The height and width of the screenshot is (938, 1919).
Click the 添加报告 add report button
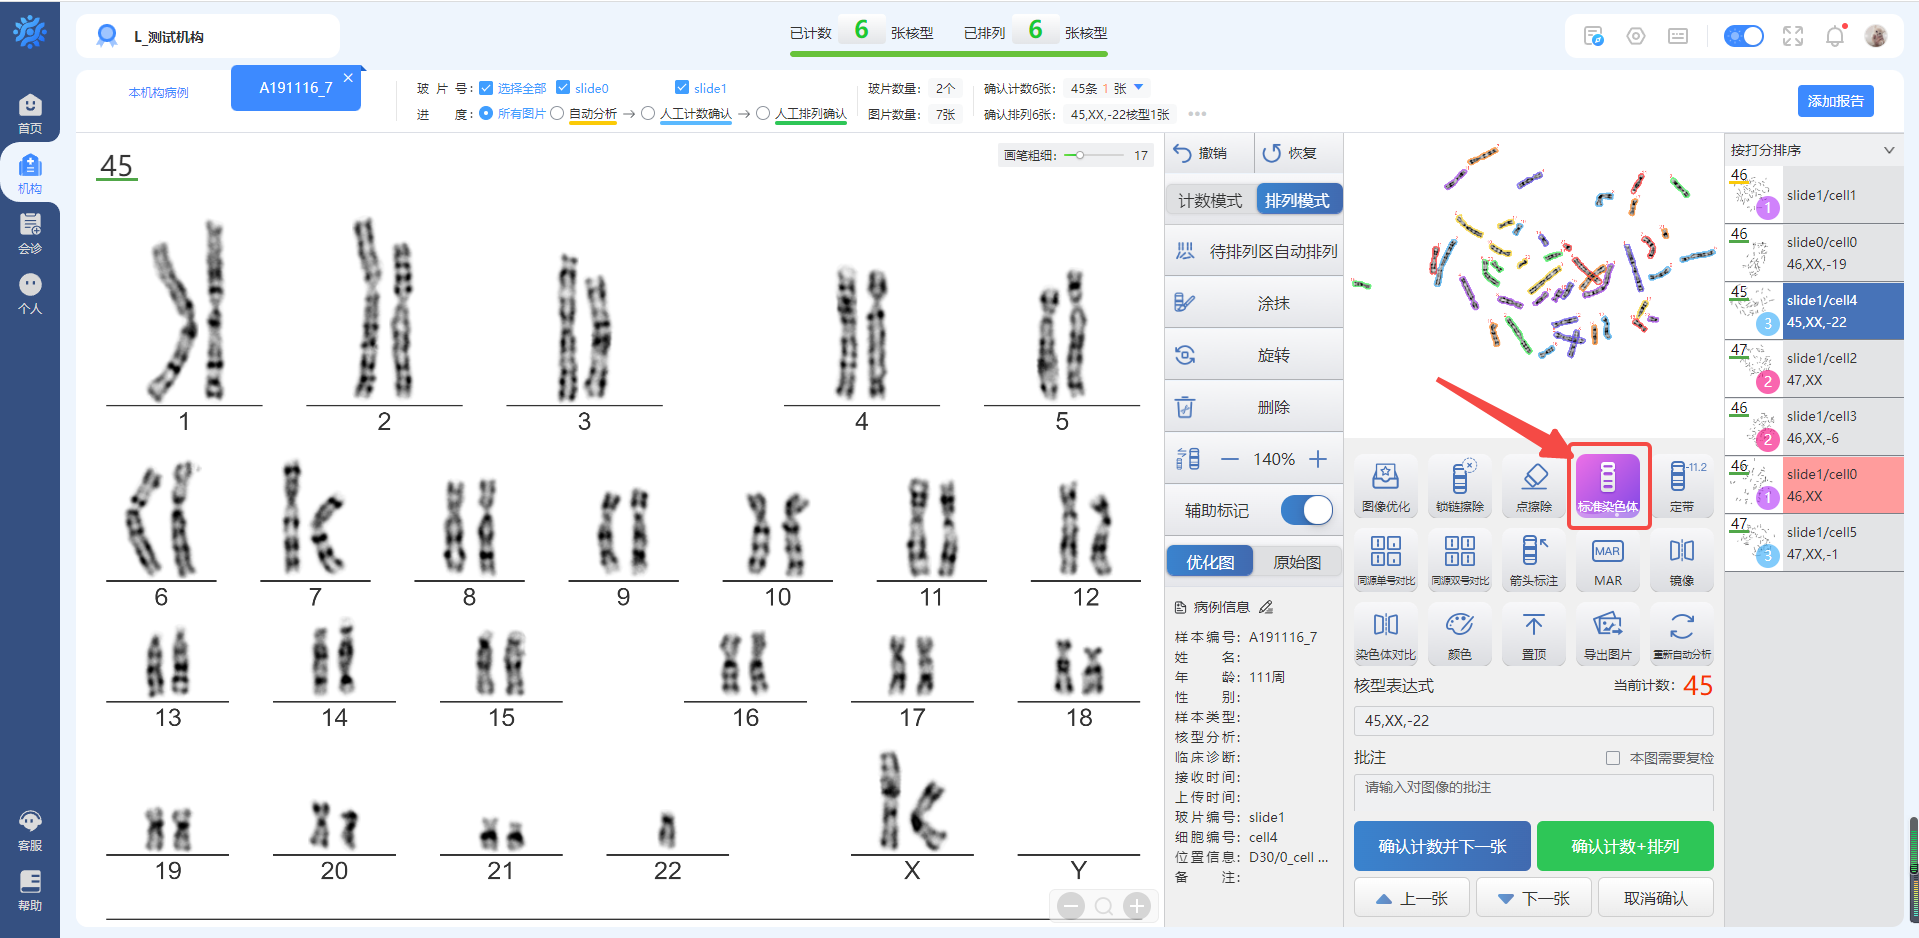click(x=1835, y=101)
